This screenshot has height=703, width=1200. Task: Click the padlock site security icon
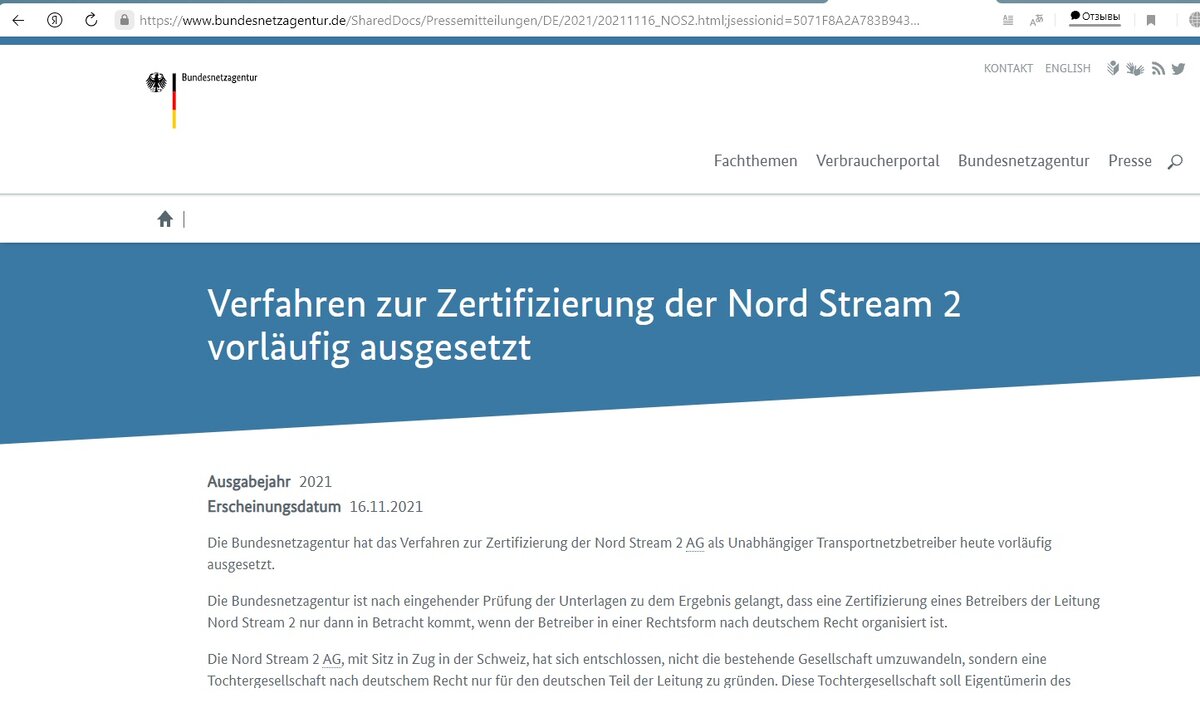[124, 19]
